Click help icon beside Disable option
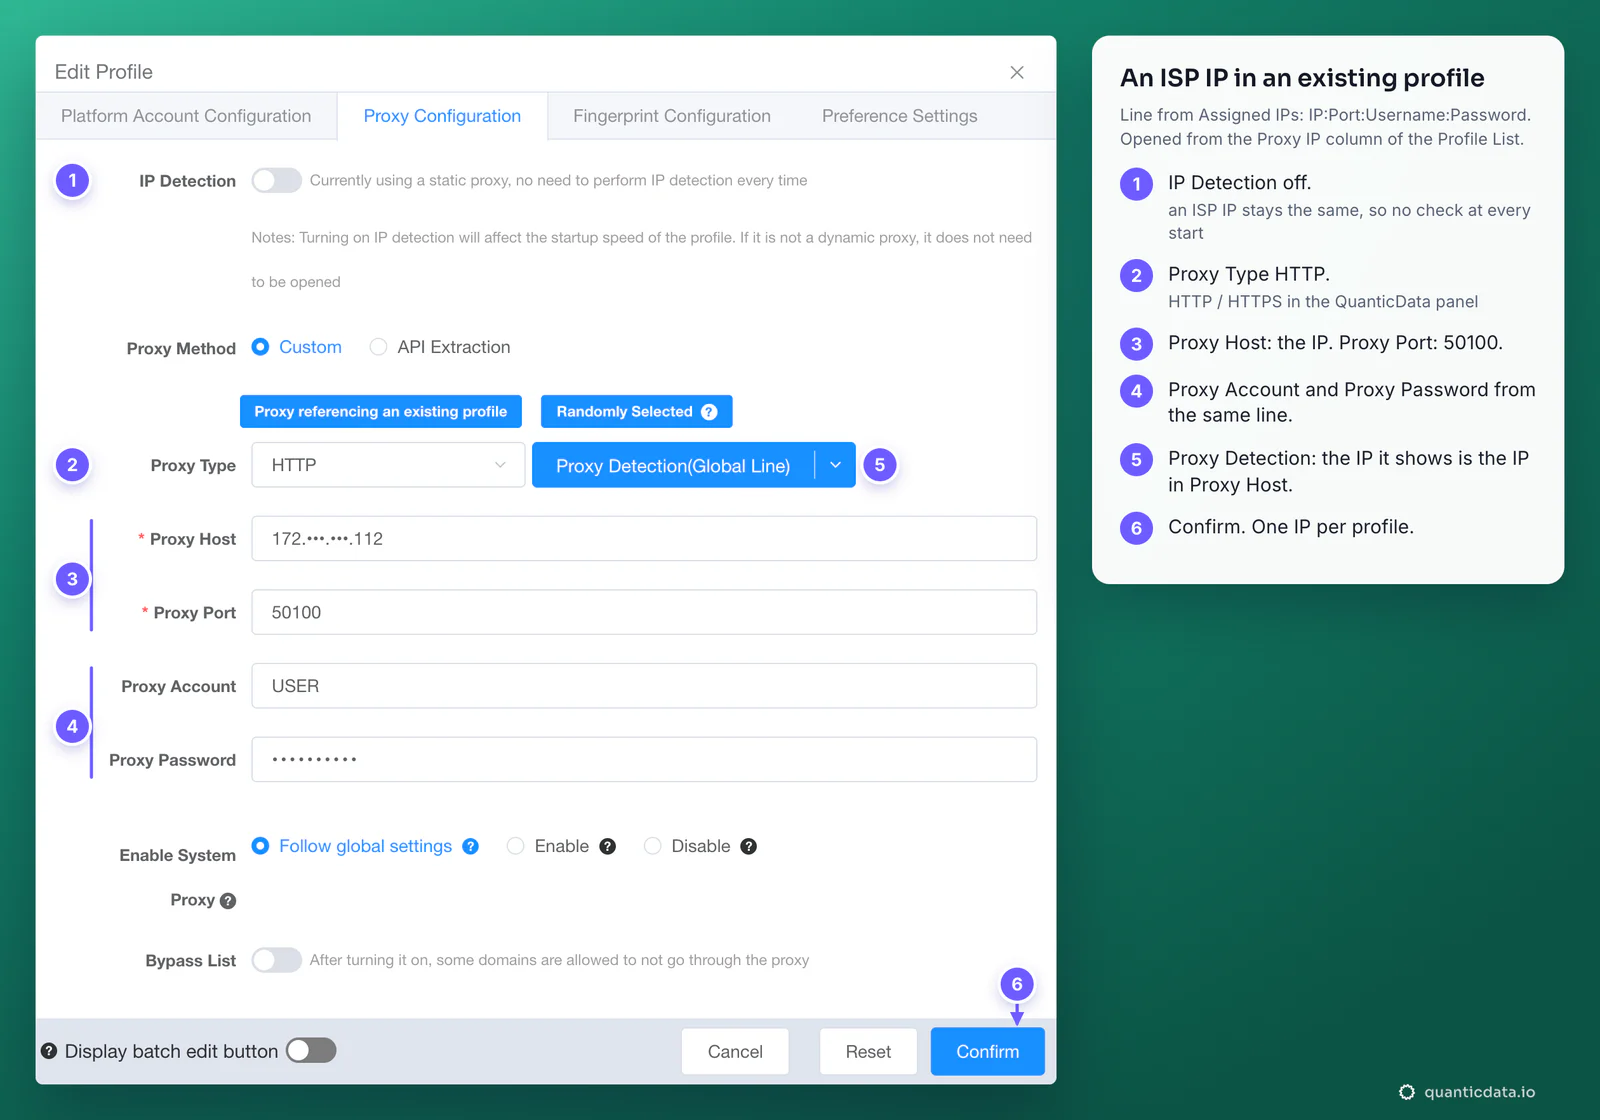 (748, 847)
